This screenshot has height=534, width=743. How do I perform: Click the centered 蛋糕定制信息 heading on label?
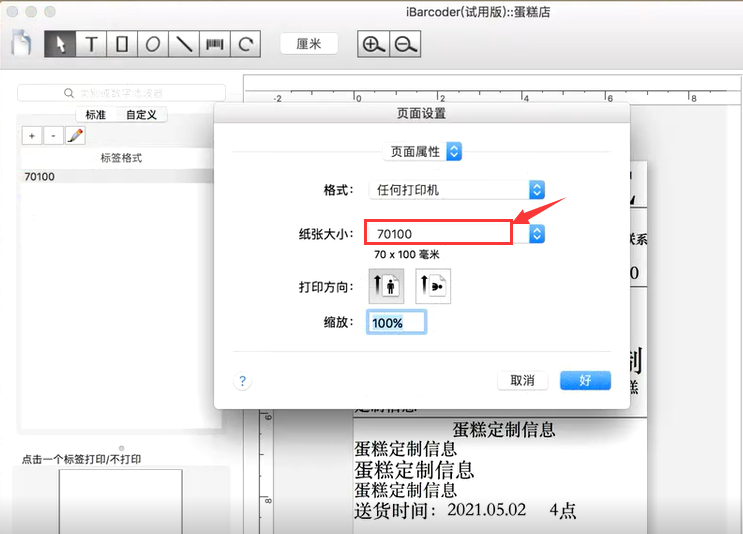[x=503, y=429]
